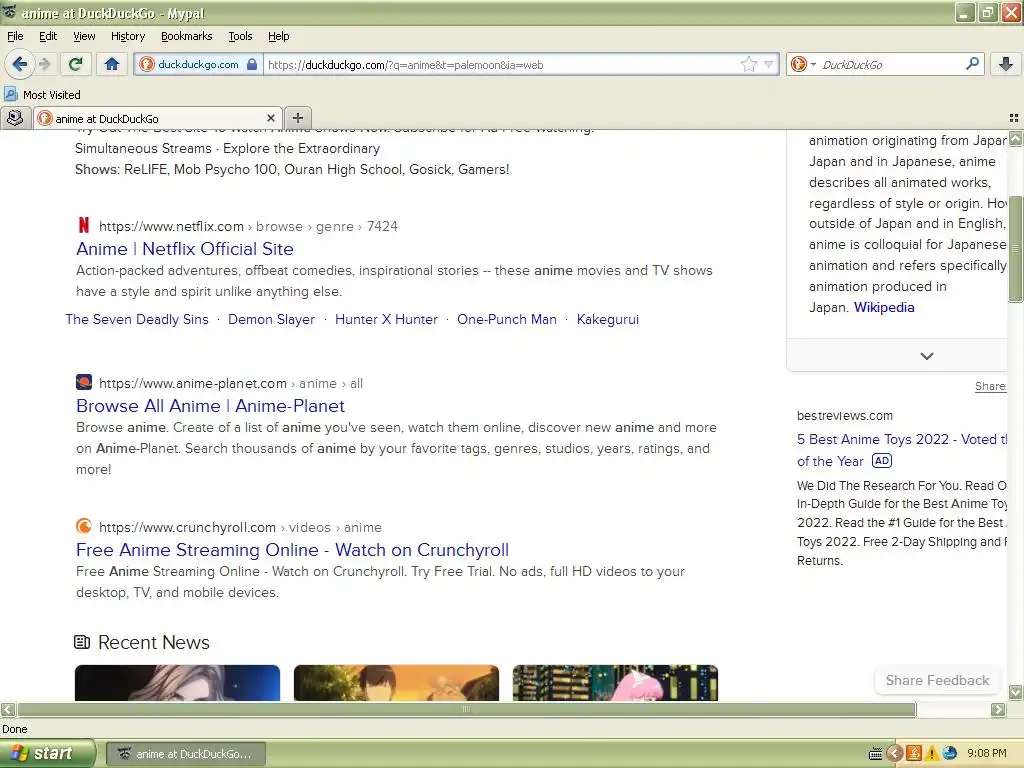Screen dimensions: 1024x768
Task: Open '5 Best Anime Toys 2022' ad link
Action: 901,450
